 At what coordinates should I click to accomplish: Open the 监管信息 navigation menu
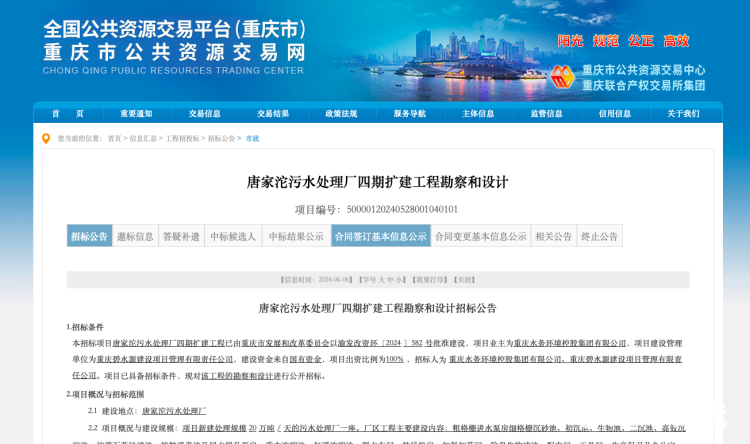point(546,114)
